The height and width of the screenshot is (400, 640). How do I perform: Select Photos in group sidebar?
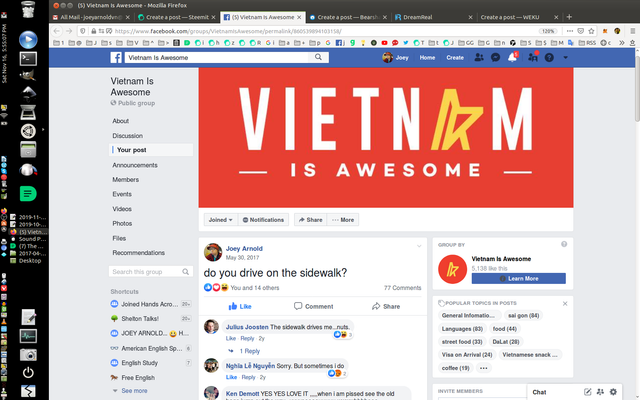tap(122, 224)
